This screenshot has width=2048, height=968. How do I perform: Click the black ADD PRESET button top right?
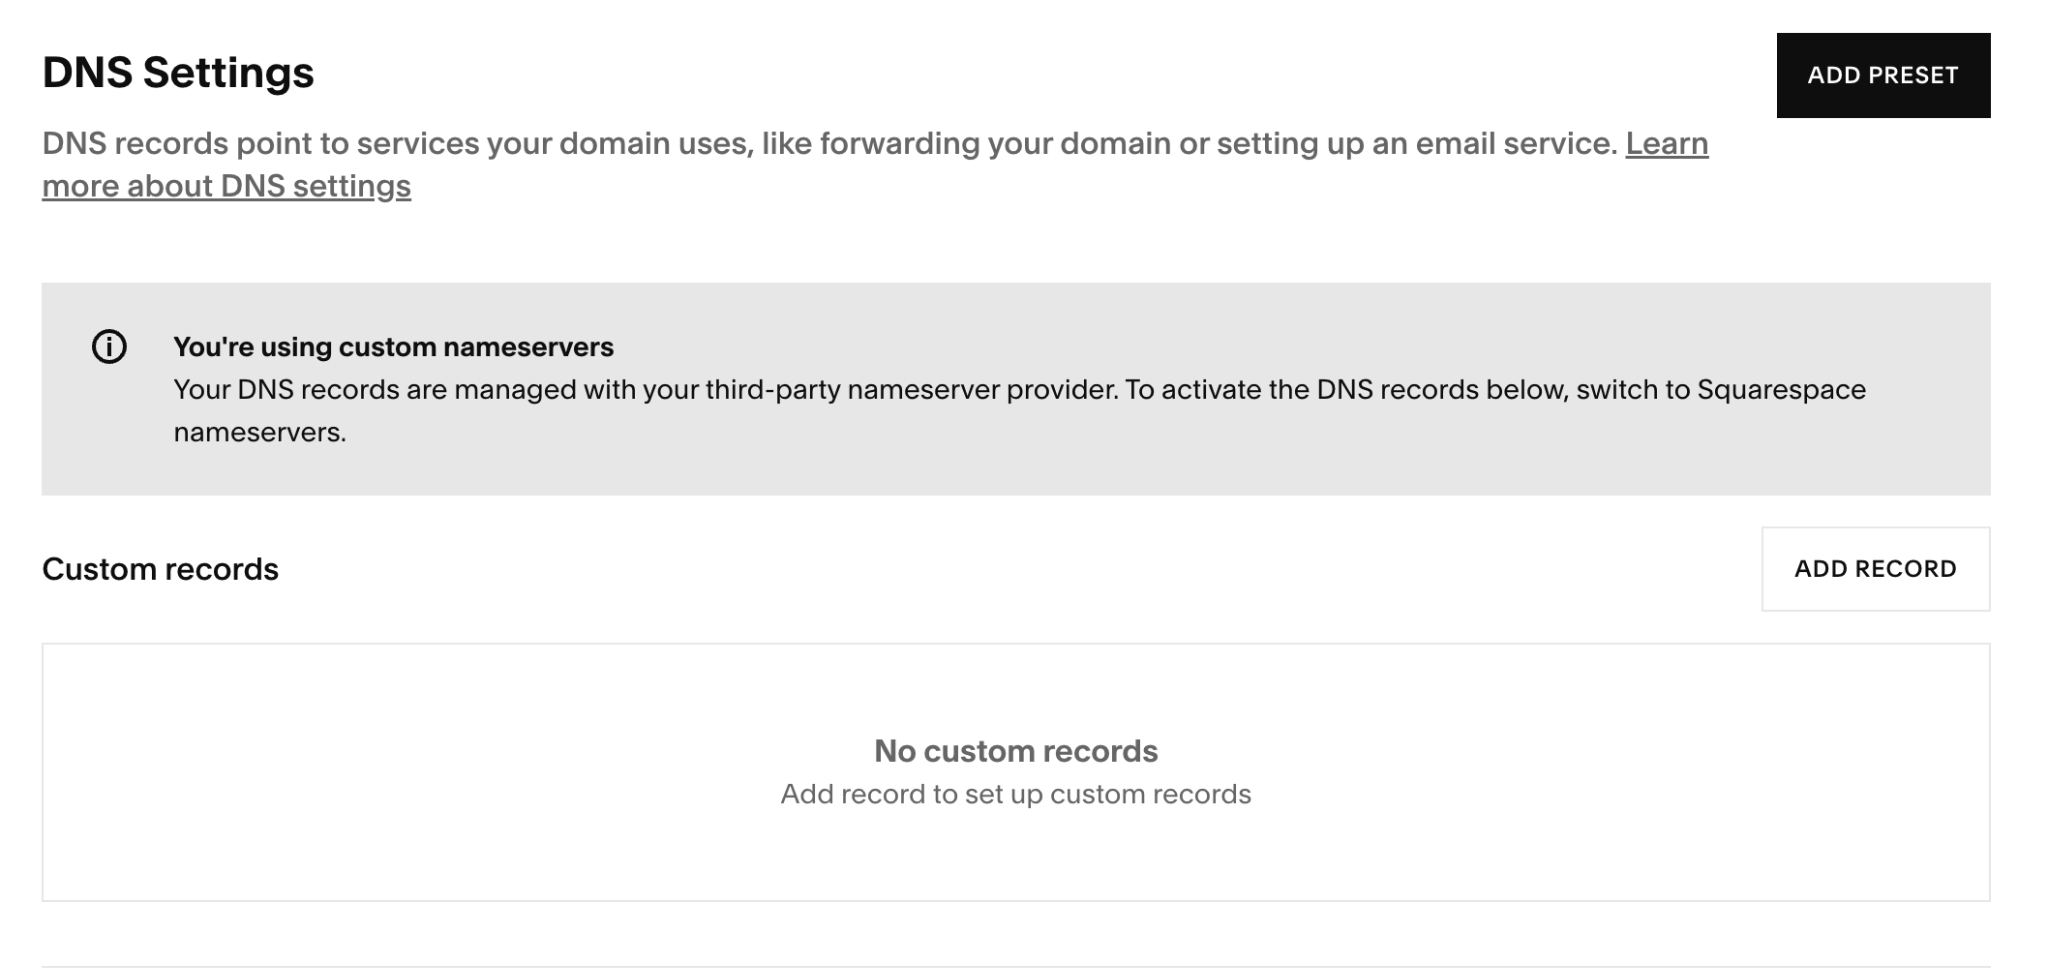1884,74
